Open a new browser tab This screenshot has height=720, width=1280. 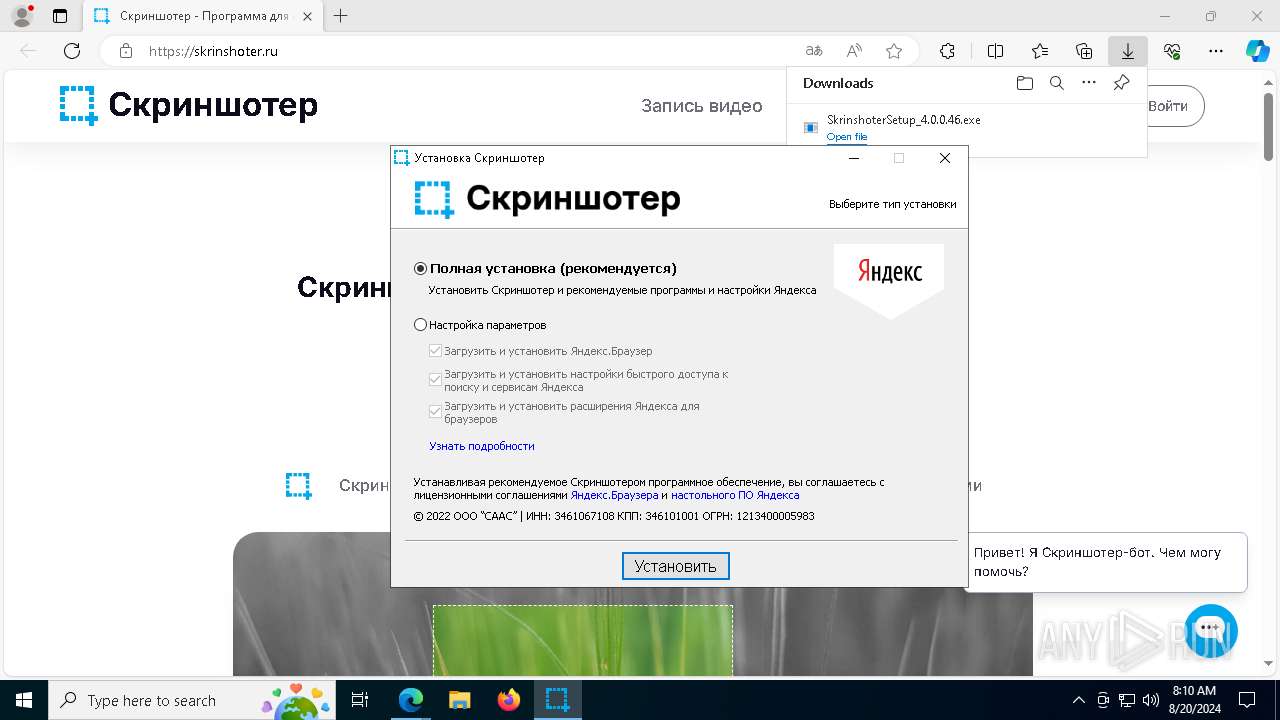coord(341,16)
